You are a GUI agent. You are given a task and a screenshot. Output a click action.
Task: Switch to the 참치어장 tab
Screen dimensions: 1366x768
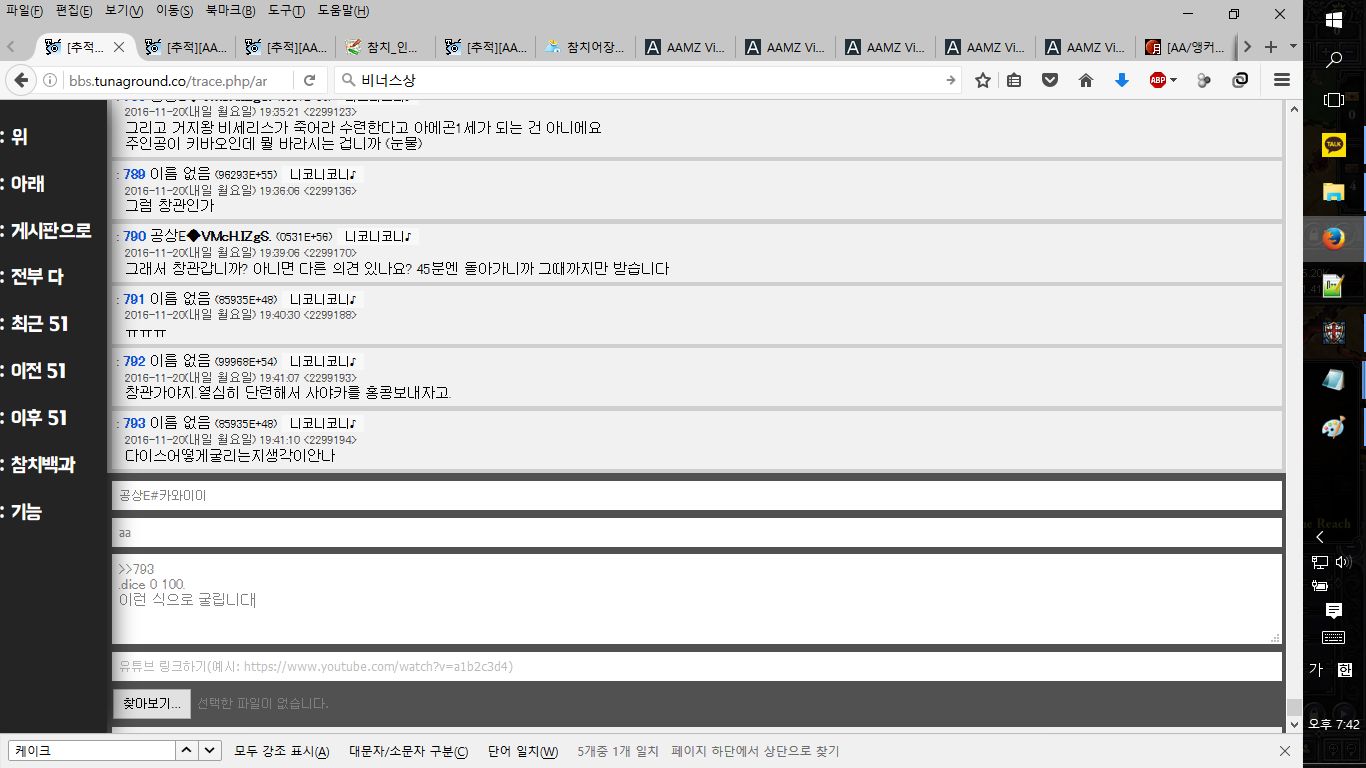[585, 47]
